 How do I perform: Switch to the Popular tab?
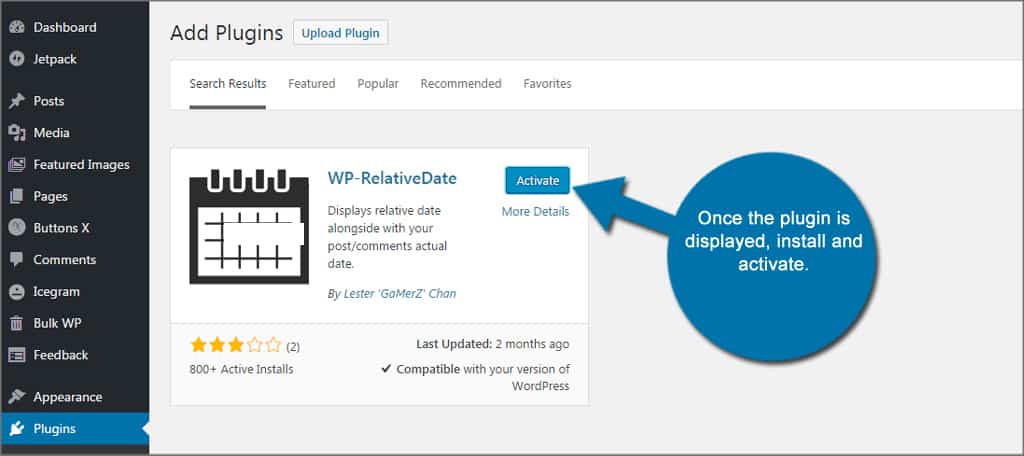point(378,84)
